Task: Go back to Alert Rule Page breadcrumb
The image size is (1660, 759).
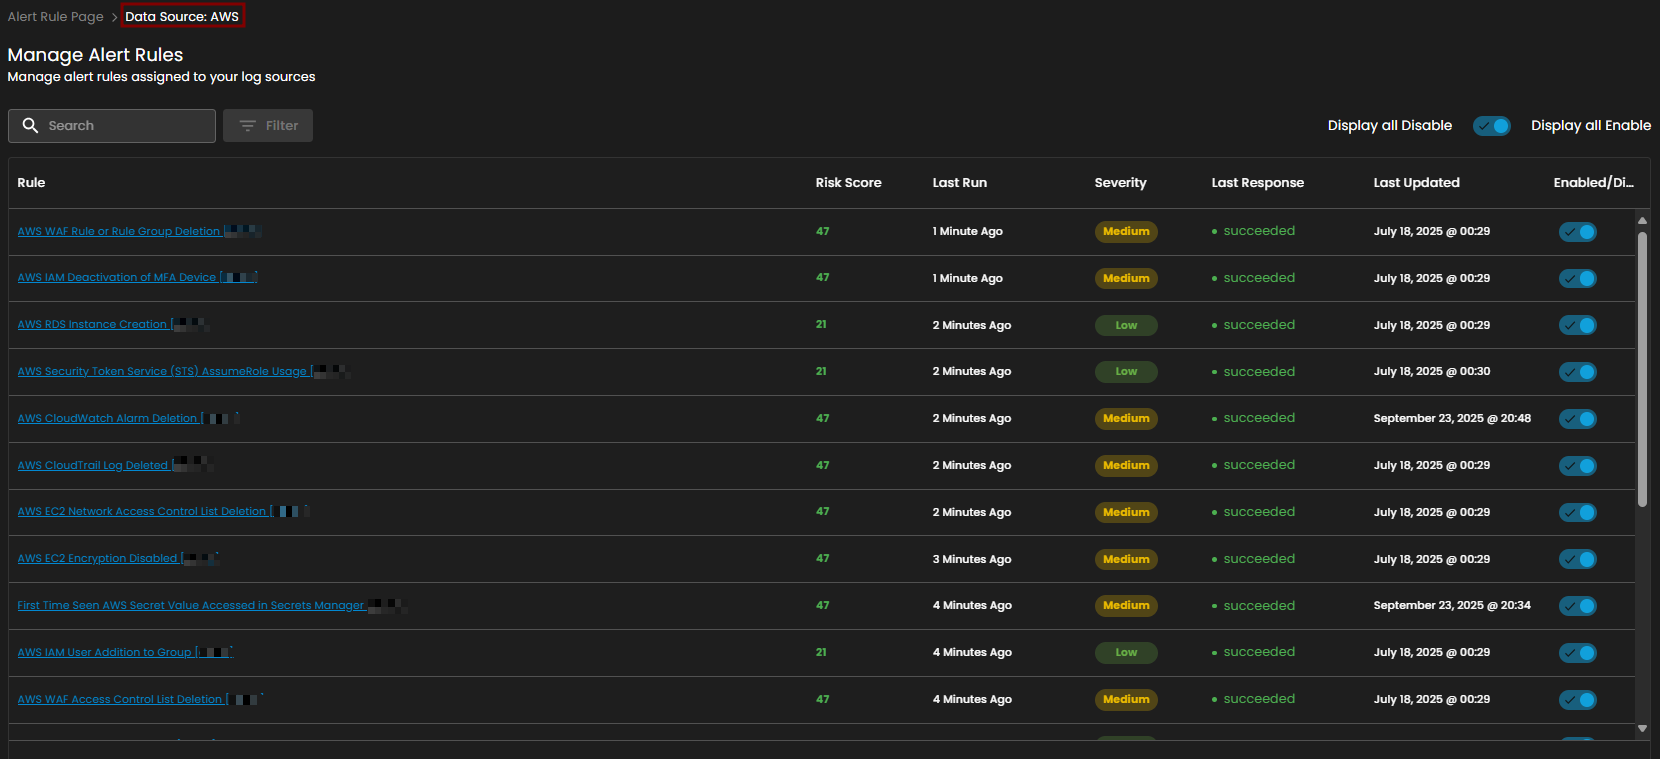Action: pos(56,17)
